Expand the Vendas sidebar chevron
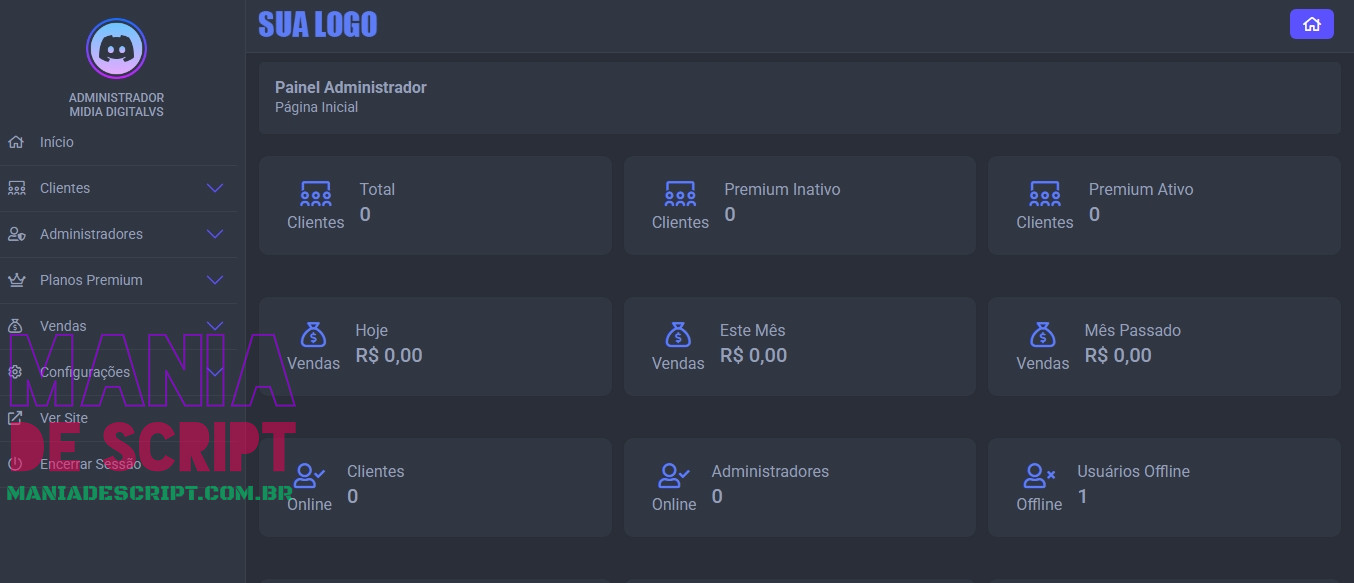 coord(214,326)
